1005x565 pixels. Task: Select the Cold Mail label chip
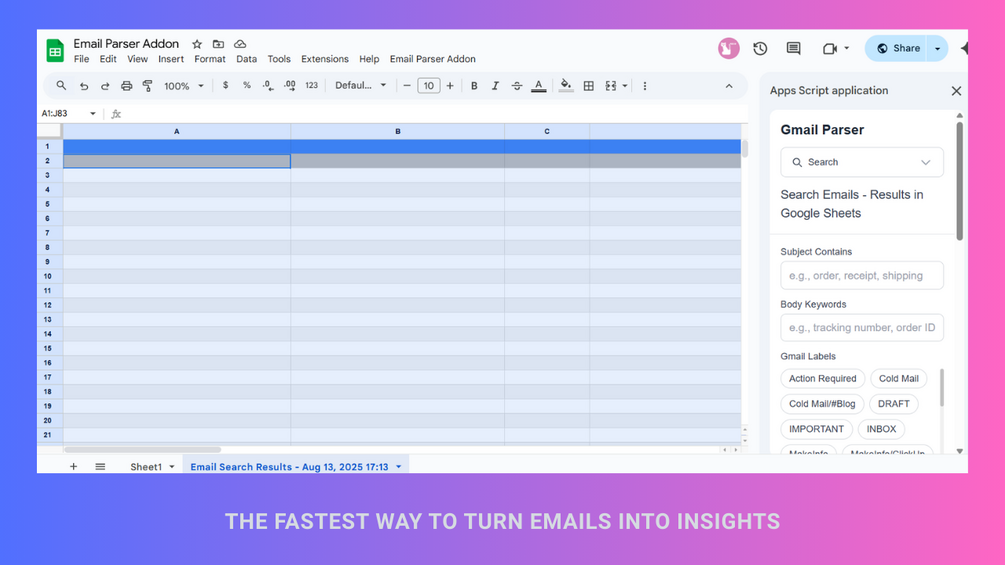[899, 379]
